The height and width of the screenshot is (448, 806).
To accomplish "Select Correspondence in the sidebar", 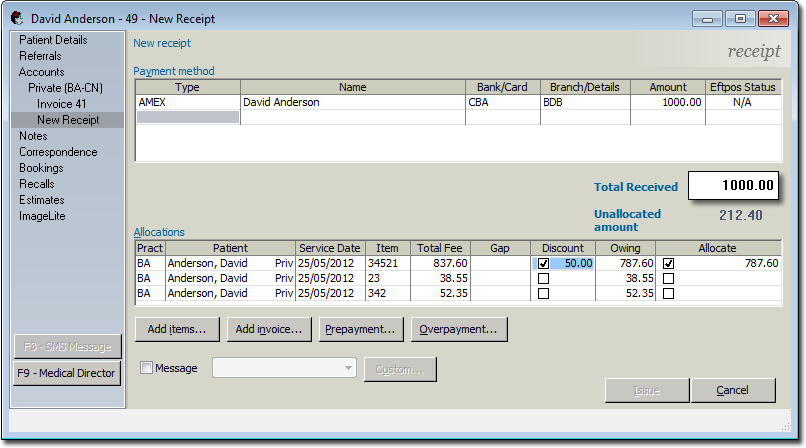I will pyautogui.click(x=58, y=152).
